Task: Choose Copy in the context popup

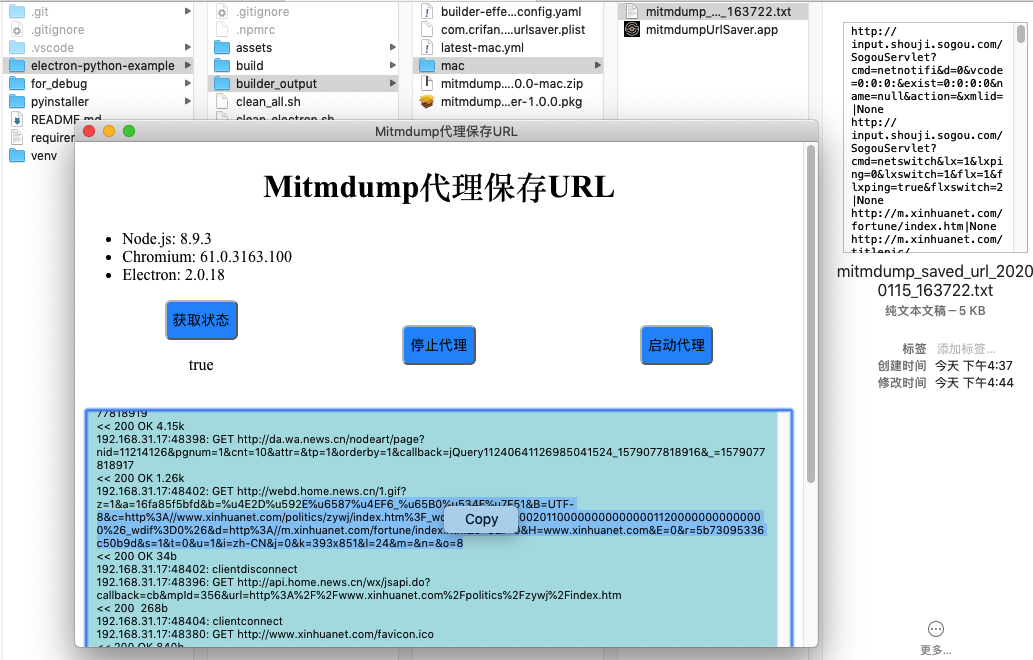Action: [481, 519]
